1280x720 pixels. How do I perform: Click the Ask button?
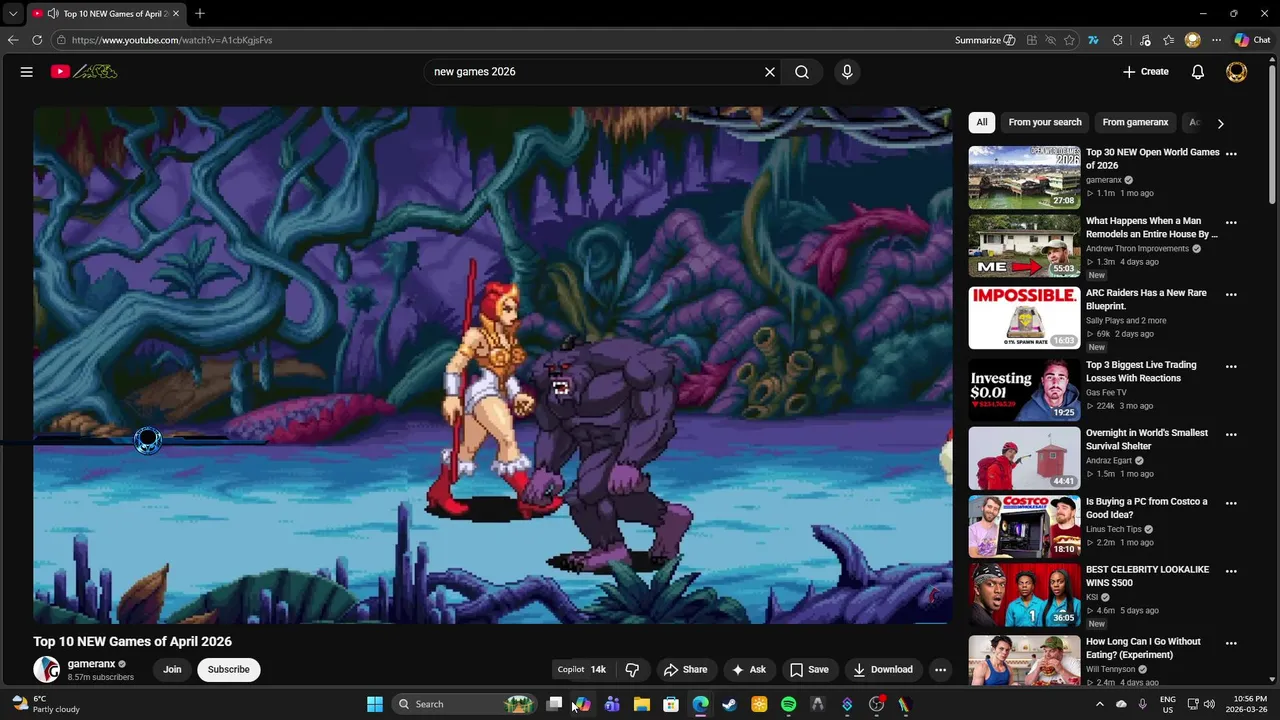(748, 669)
